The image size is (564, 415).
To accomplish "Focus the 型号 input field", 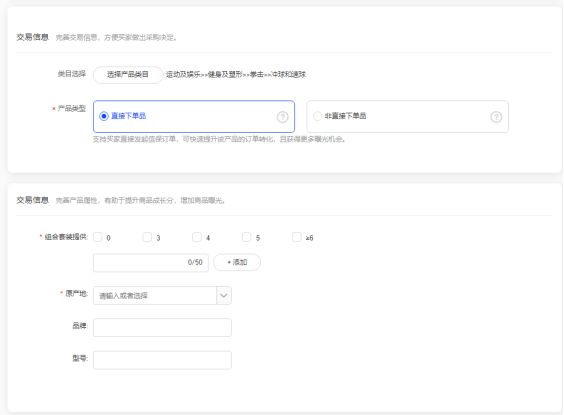I will pos(162,360).
